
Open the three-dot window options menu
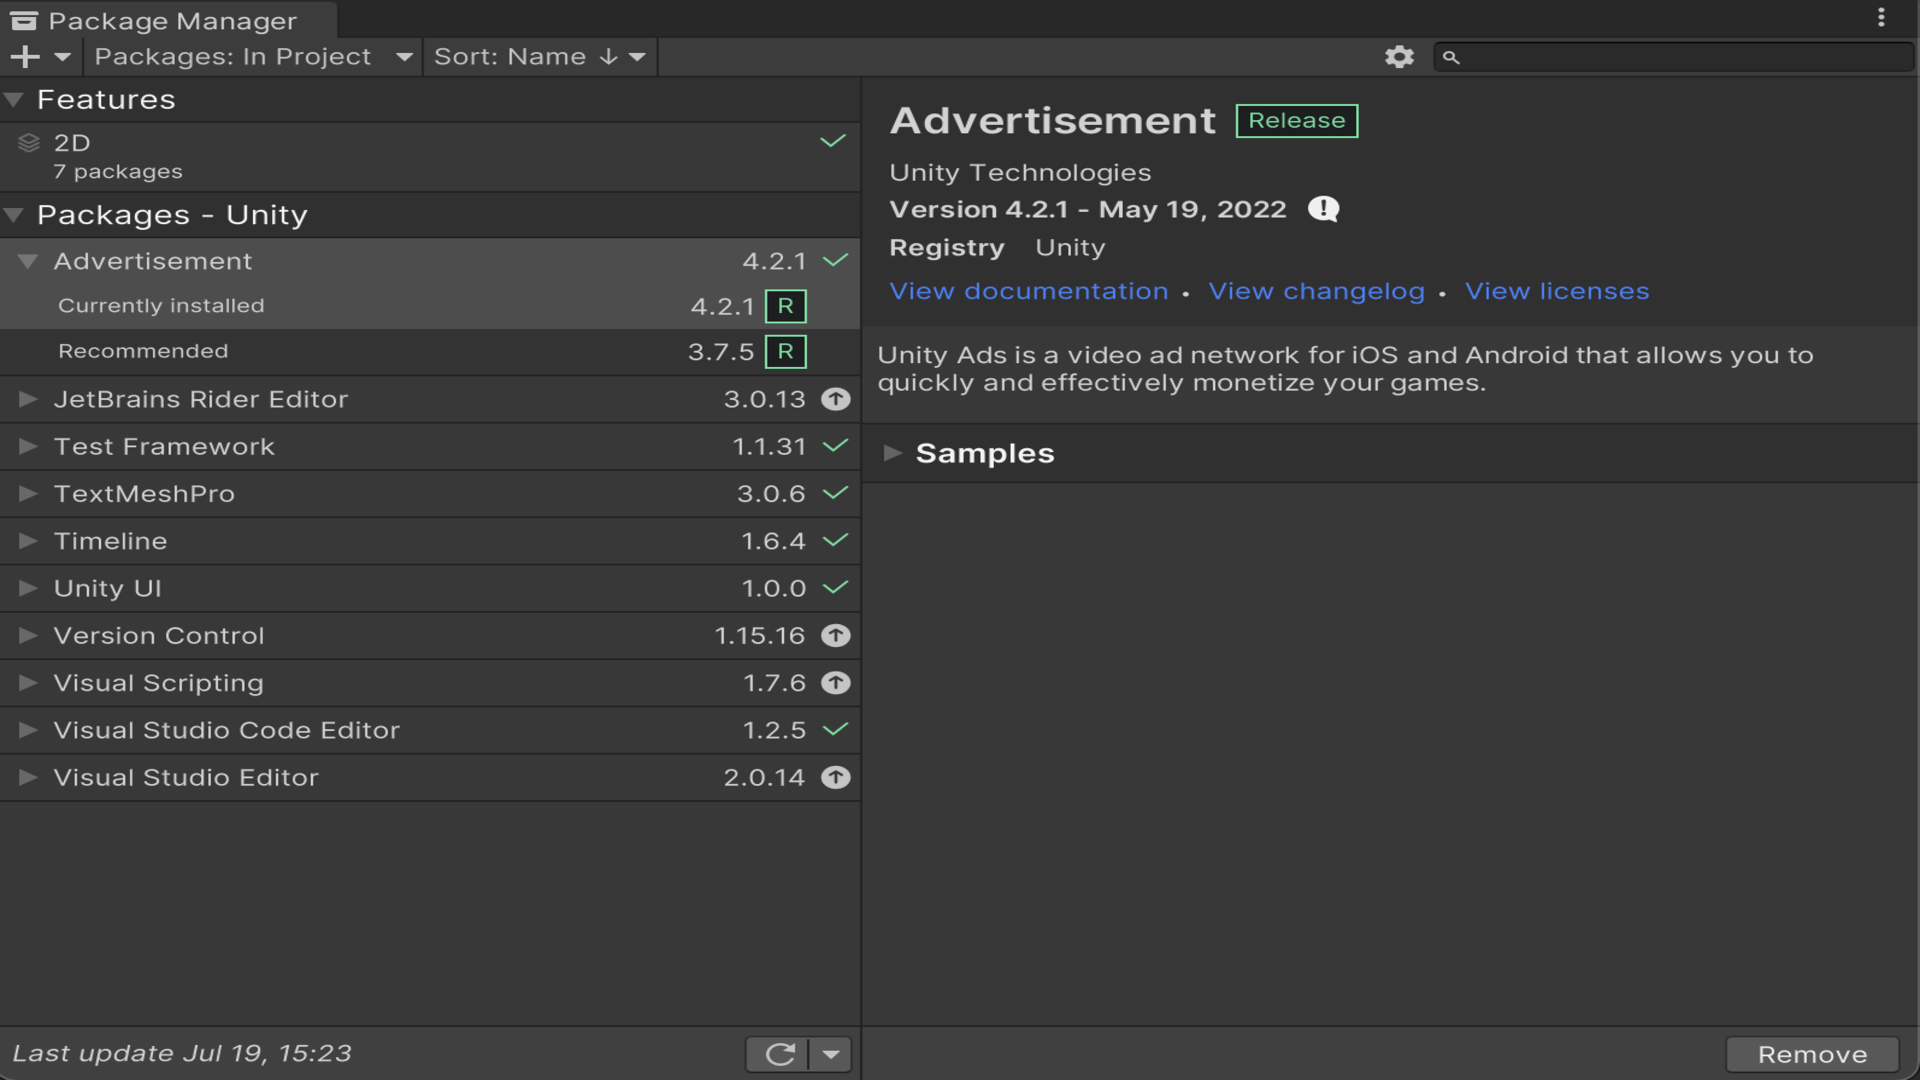pyautogui.click(x=1880, y=18)
